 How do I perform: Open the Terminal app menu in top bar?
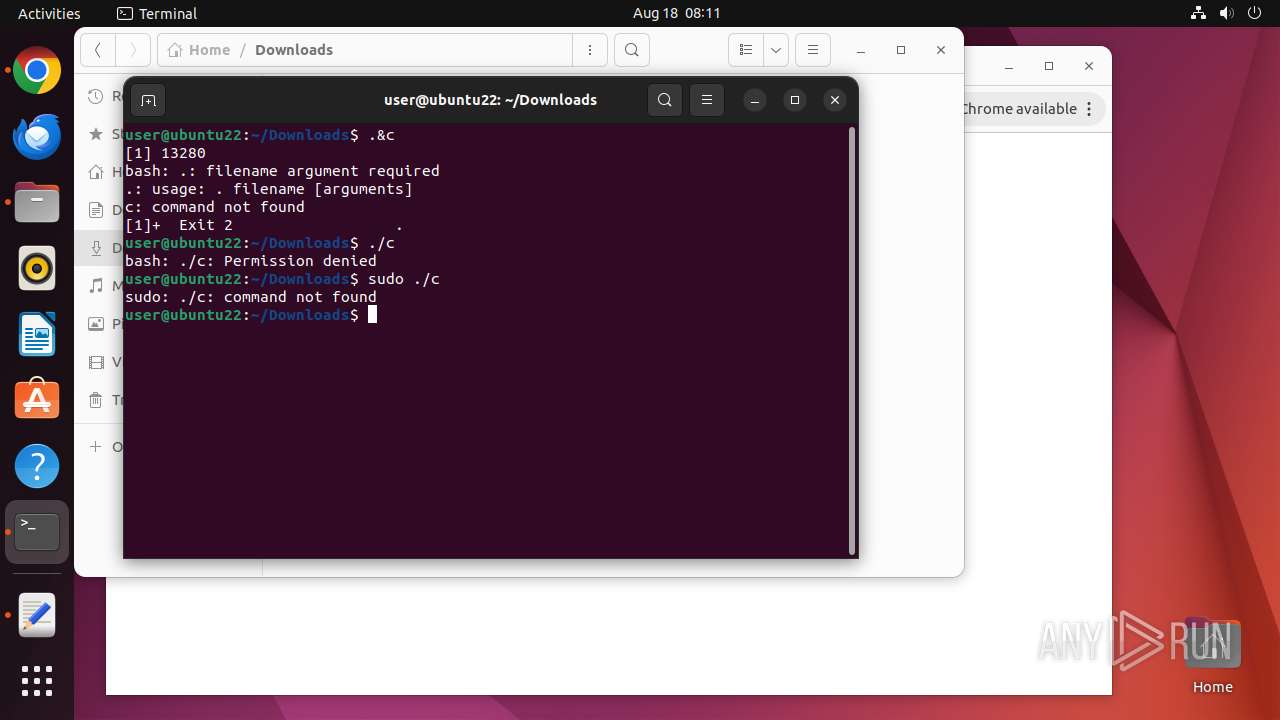coord(157,14)
